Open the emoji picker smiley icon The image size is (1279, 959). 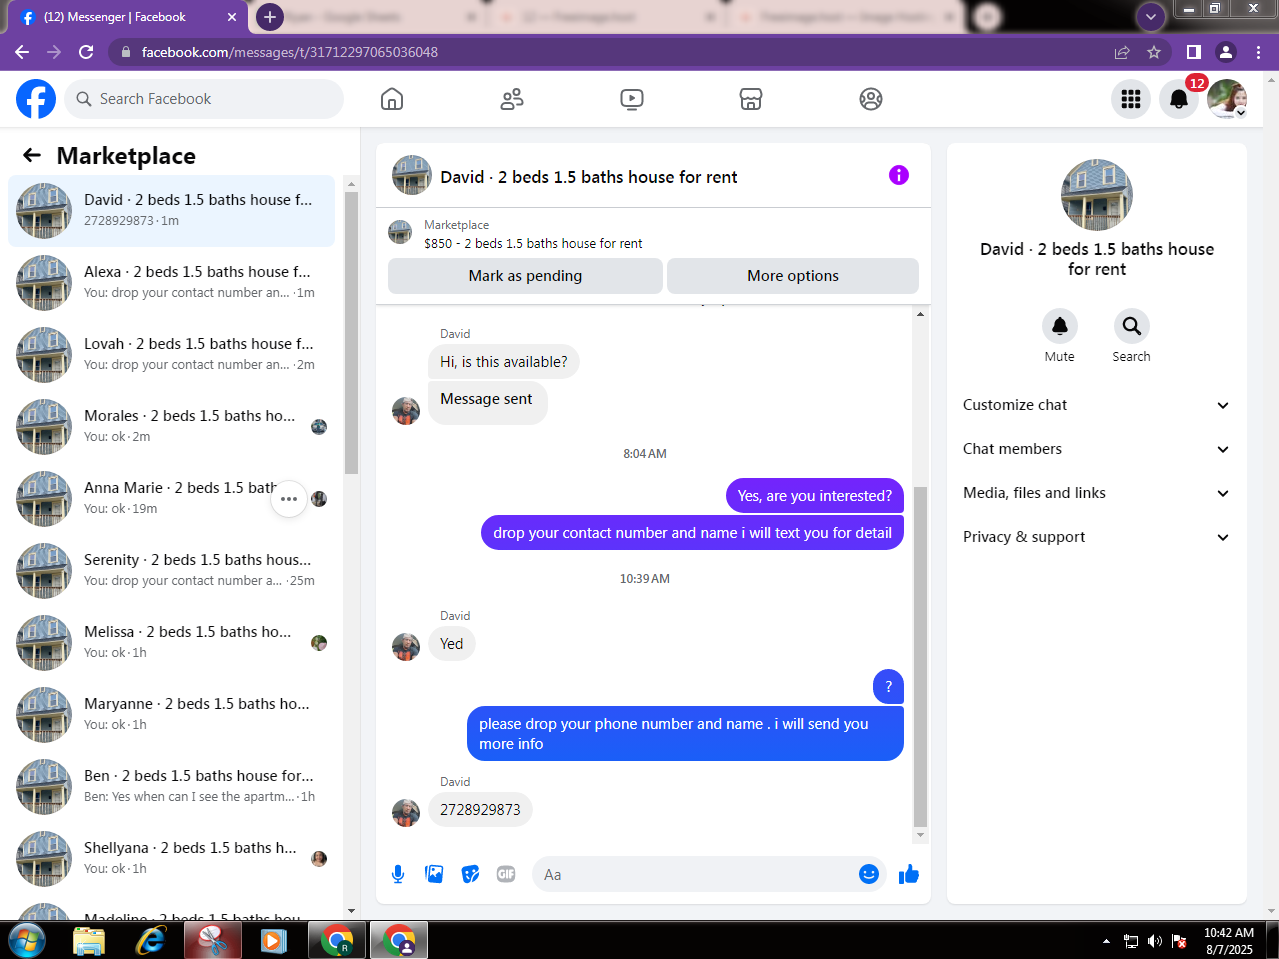[x=869, y=874]
